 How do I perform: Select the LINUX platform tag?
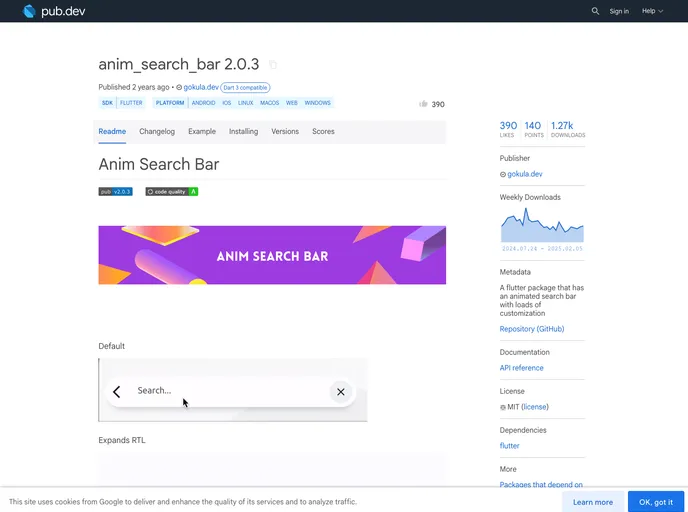pos(245,103)
